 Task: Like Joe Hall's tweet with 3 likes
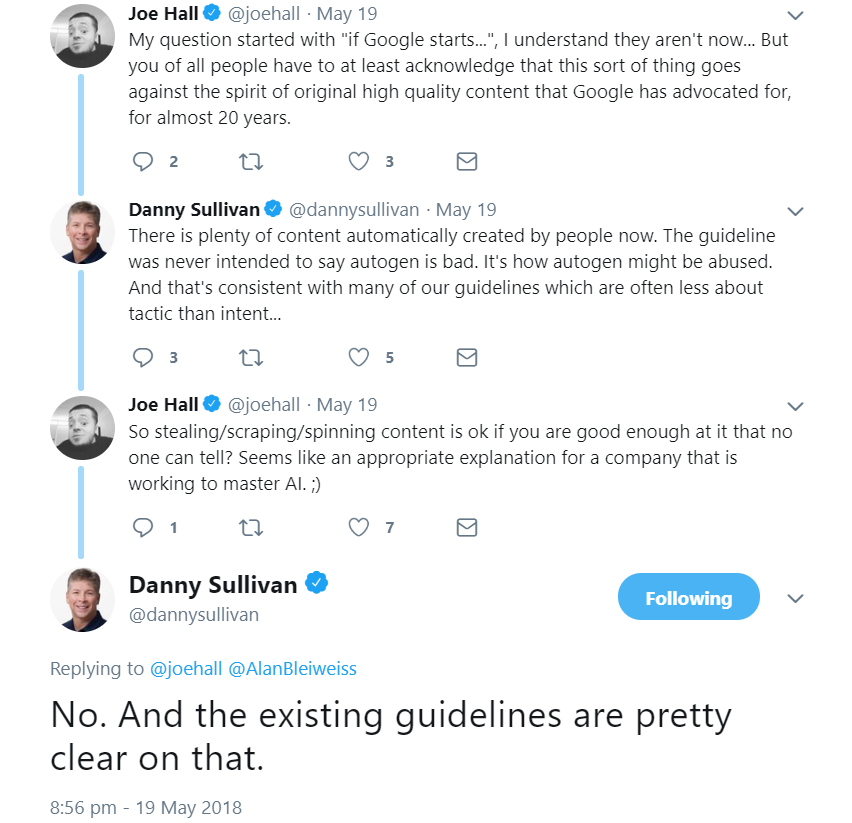(x=358, y=161)
